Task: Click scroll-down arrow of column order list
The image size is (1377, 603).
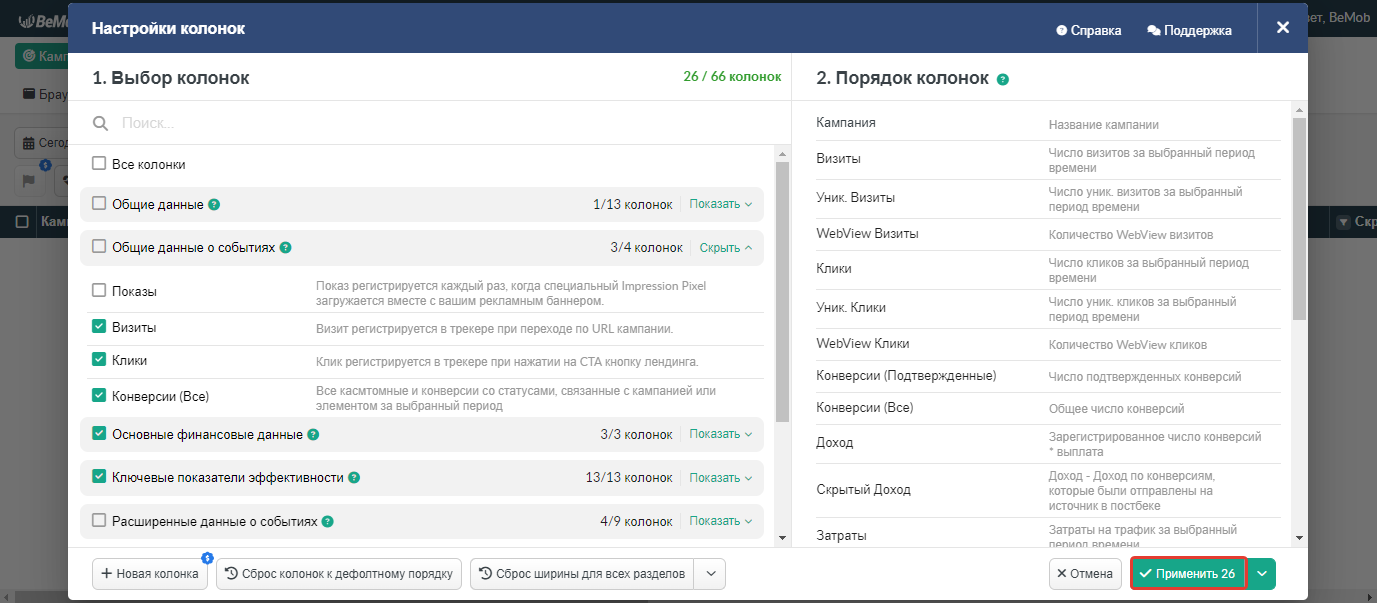Action: [x=1299, y=537]
